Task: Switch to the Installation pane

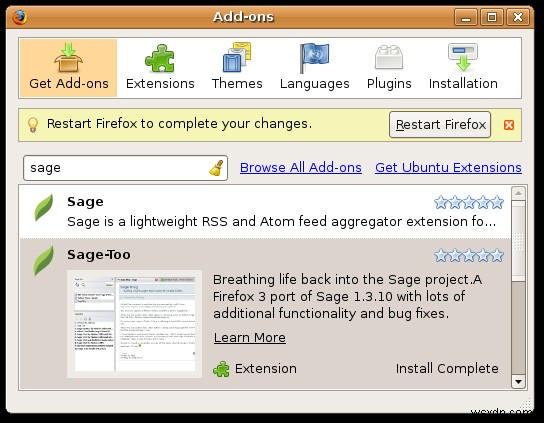Action: point(463,68)
